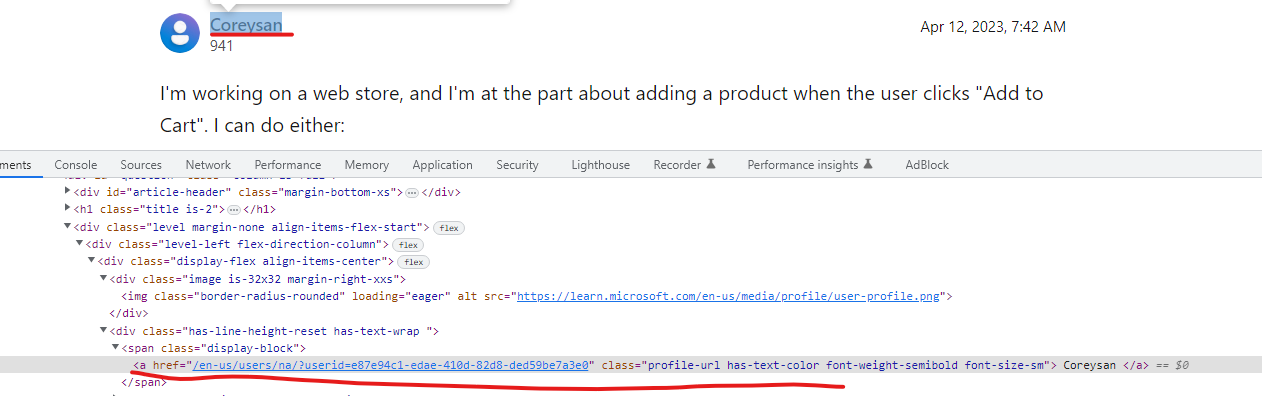The width and height of the screenshot is (1262, 396).
Task: Select closing div tag under image div
Action: coord(631,313)
